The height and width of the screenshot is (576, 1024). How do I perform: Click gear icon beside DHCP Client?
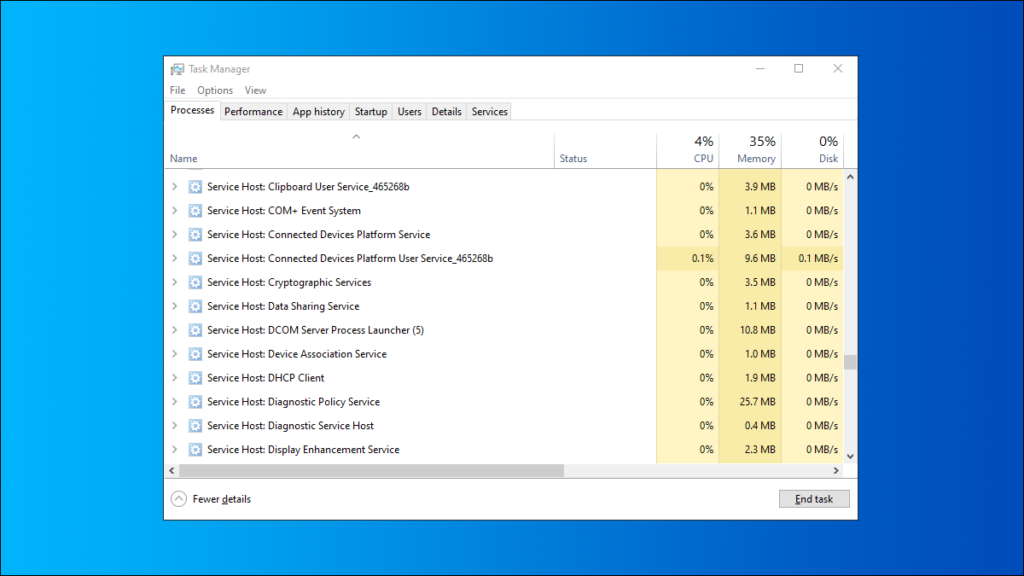click(x=195, y=378)
